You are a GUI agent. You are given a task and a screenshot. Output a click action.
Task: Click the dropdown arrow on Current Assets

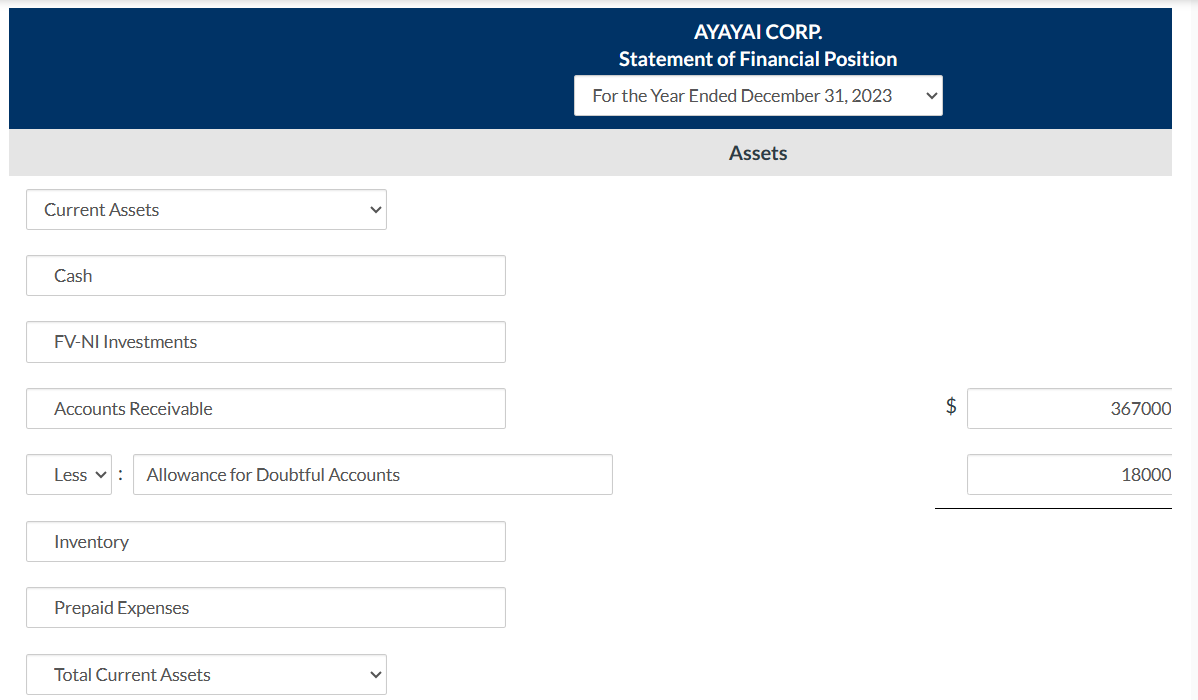pyautogui.click(x=375, y=209)
